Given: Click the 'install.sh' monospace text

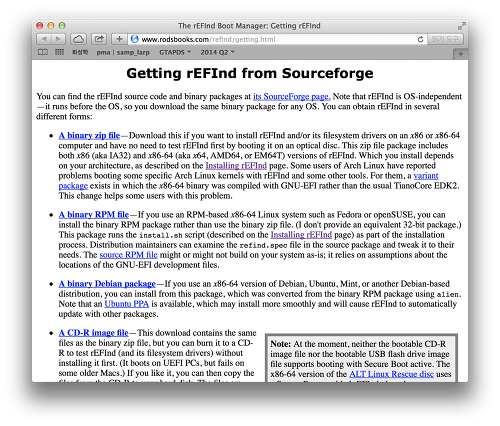Looking at the screenshot, I should coord(160,235).
